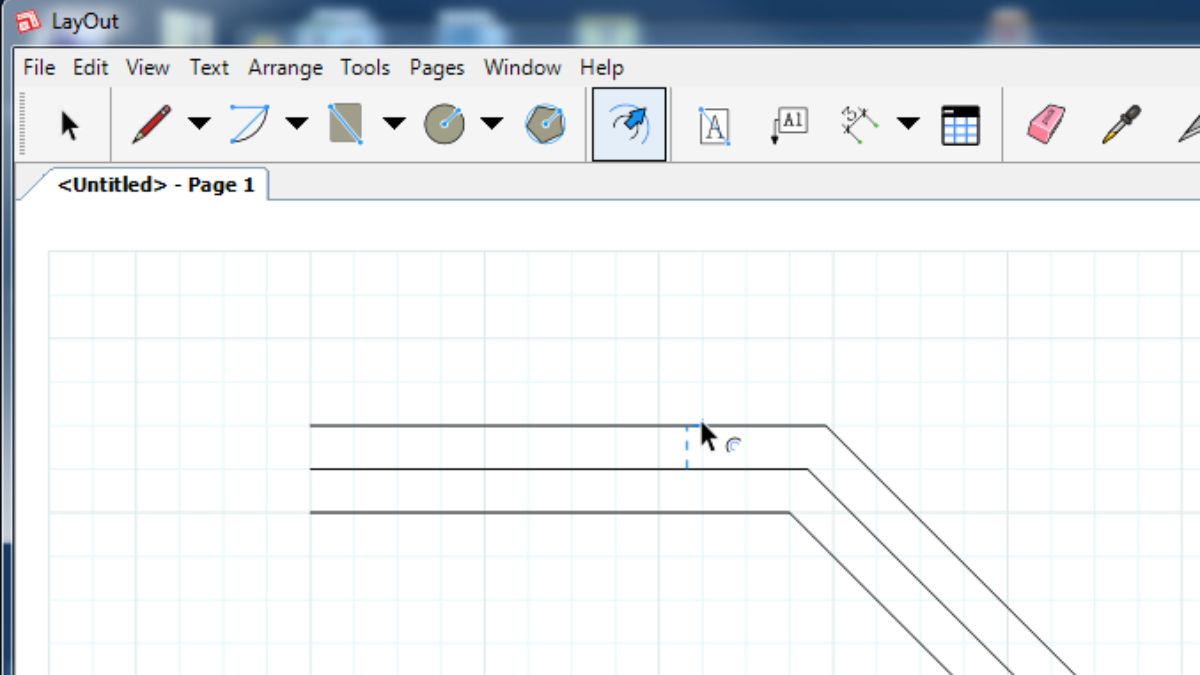Open the File menu

tap(39, 68)
